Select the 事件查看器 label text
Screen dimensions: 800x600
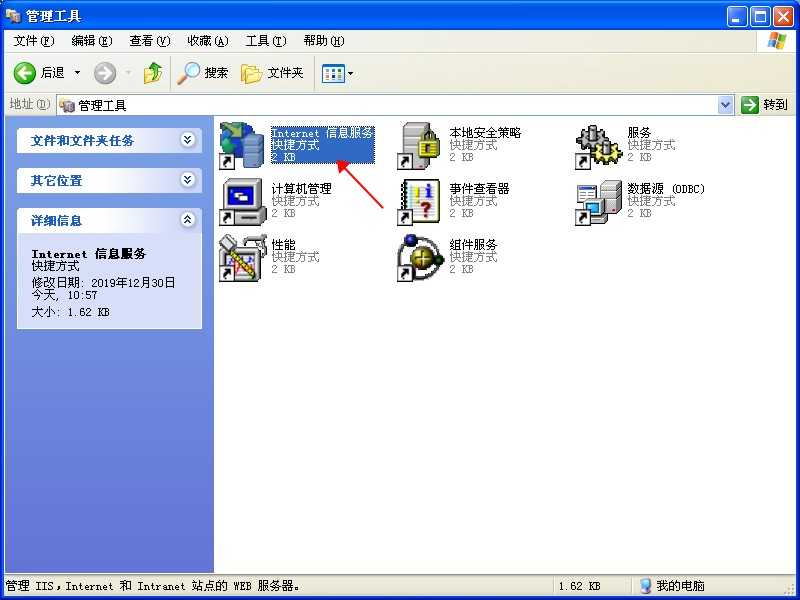[480, 189]
